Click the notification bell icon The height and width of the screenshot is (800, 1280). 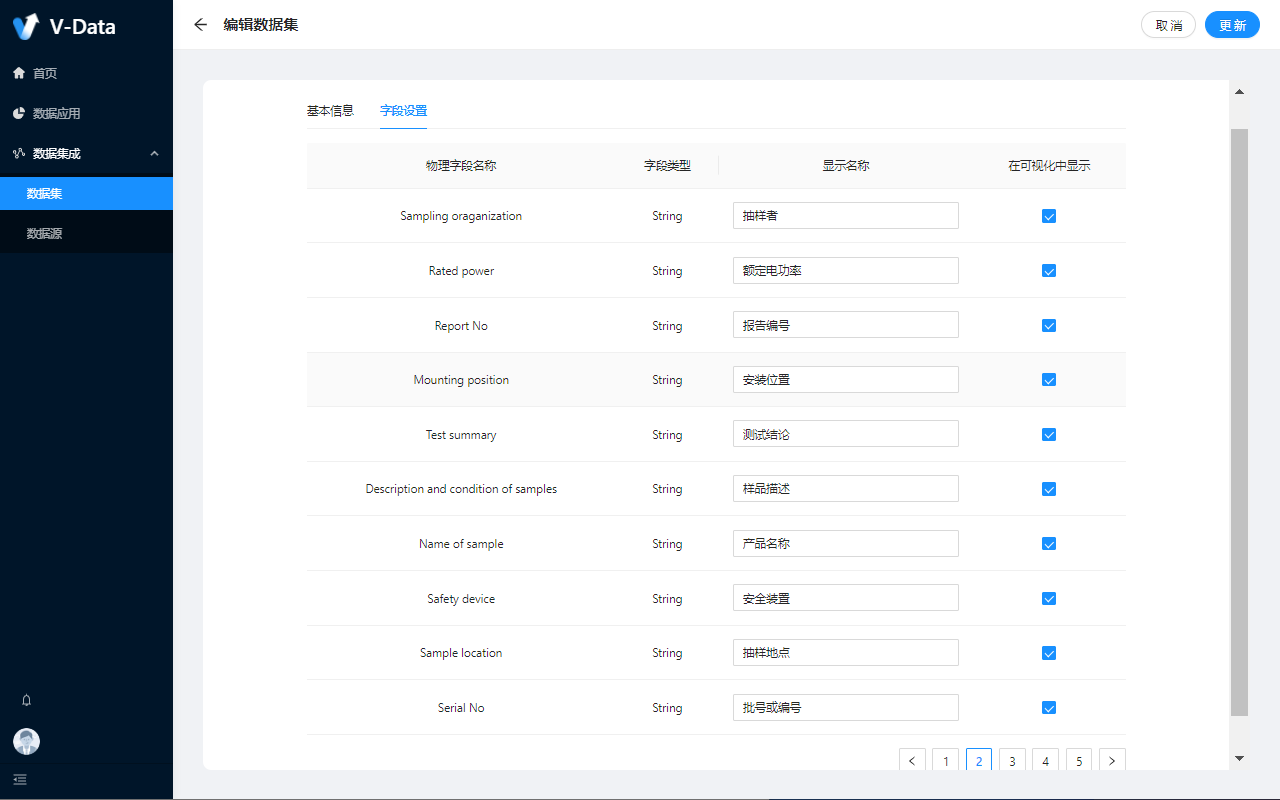pyautogui.click(x=27, y=700)
